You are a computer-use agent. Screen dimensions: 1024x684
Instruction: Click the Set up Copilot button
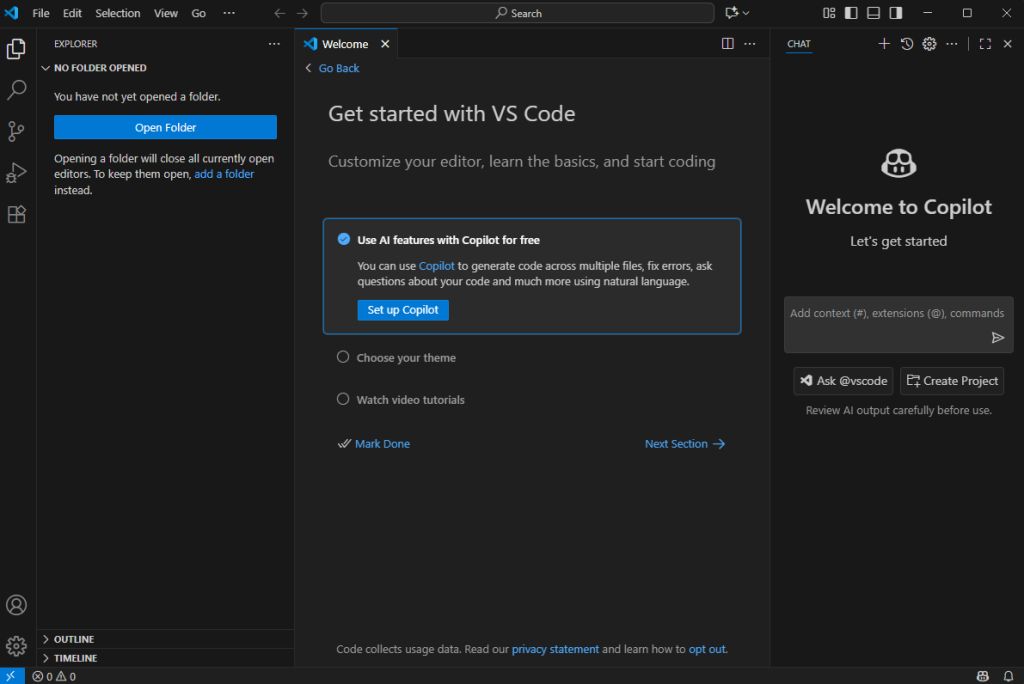pyautogui.click(x=403, y=310)
